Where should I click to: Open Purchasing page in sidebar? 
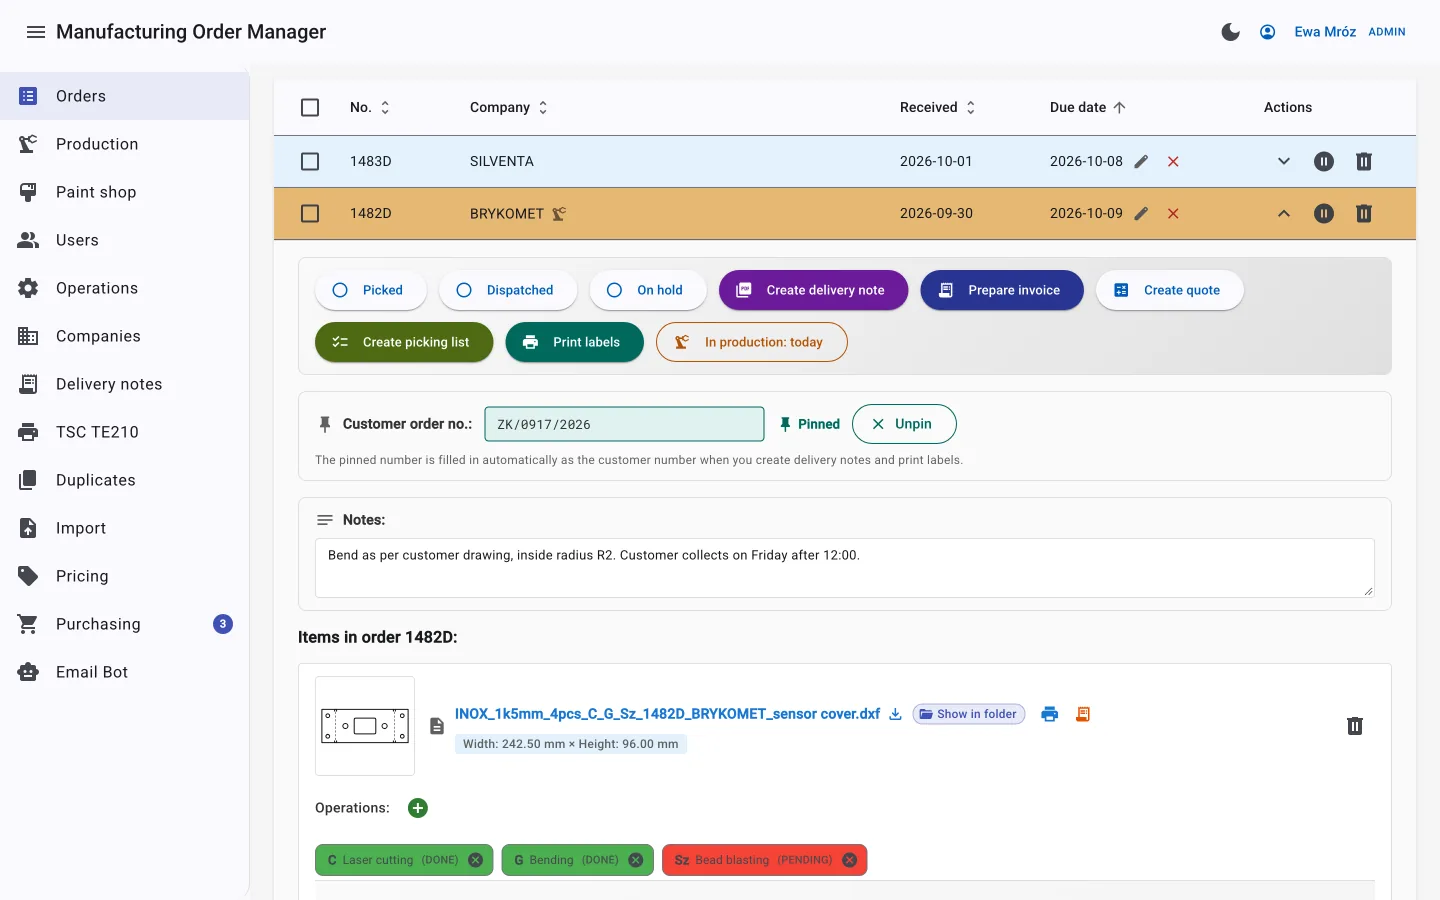(x=124, y=624)
